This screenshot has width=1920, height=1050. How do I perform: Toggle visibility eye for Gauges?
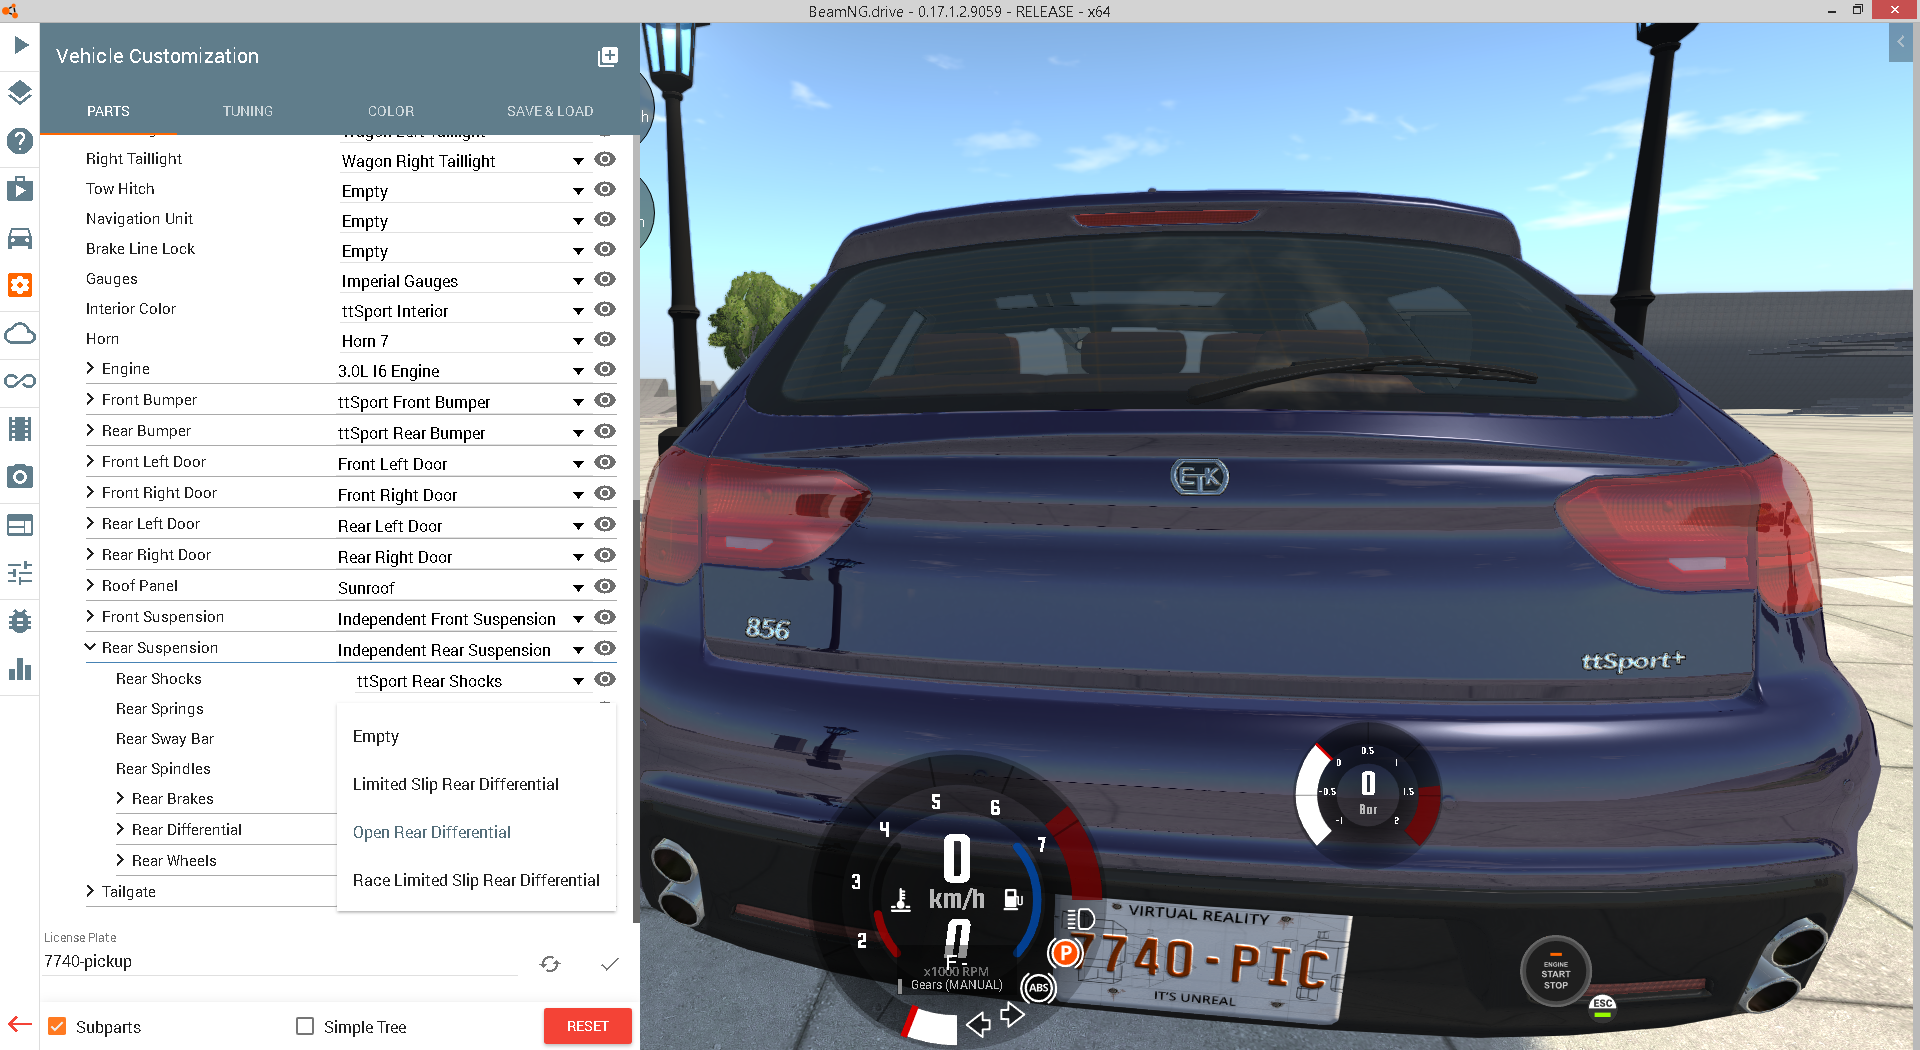(605, 279)
